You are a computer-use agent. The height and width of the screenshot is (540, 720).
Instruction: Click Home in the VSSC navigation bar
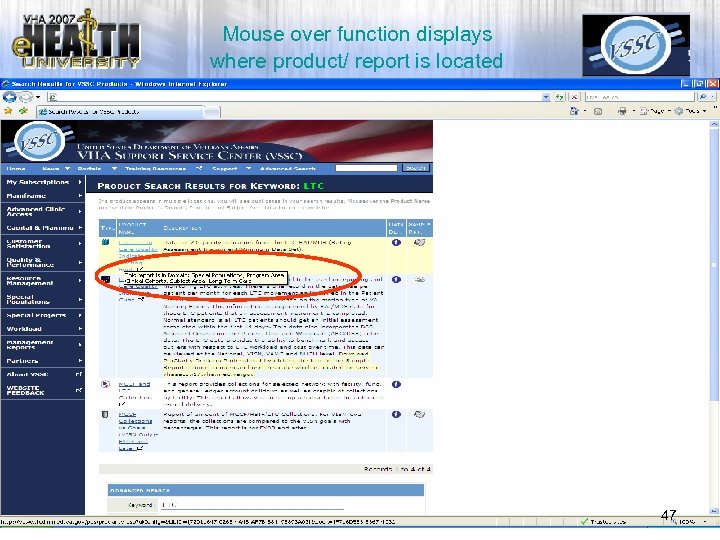[16, 169]
